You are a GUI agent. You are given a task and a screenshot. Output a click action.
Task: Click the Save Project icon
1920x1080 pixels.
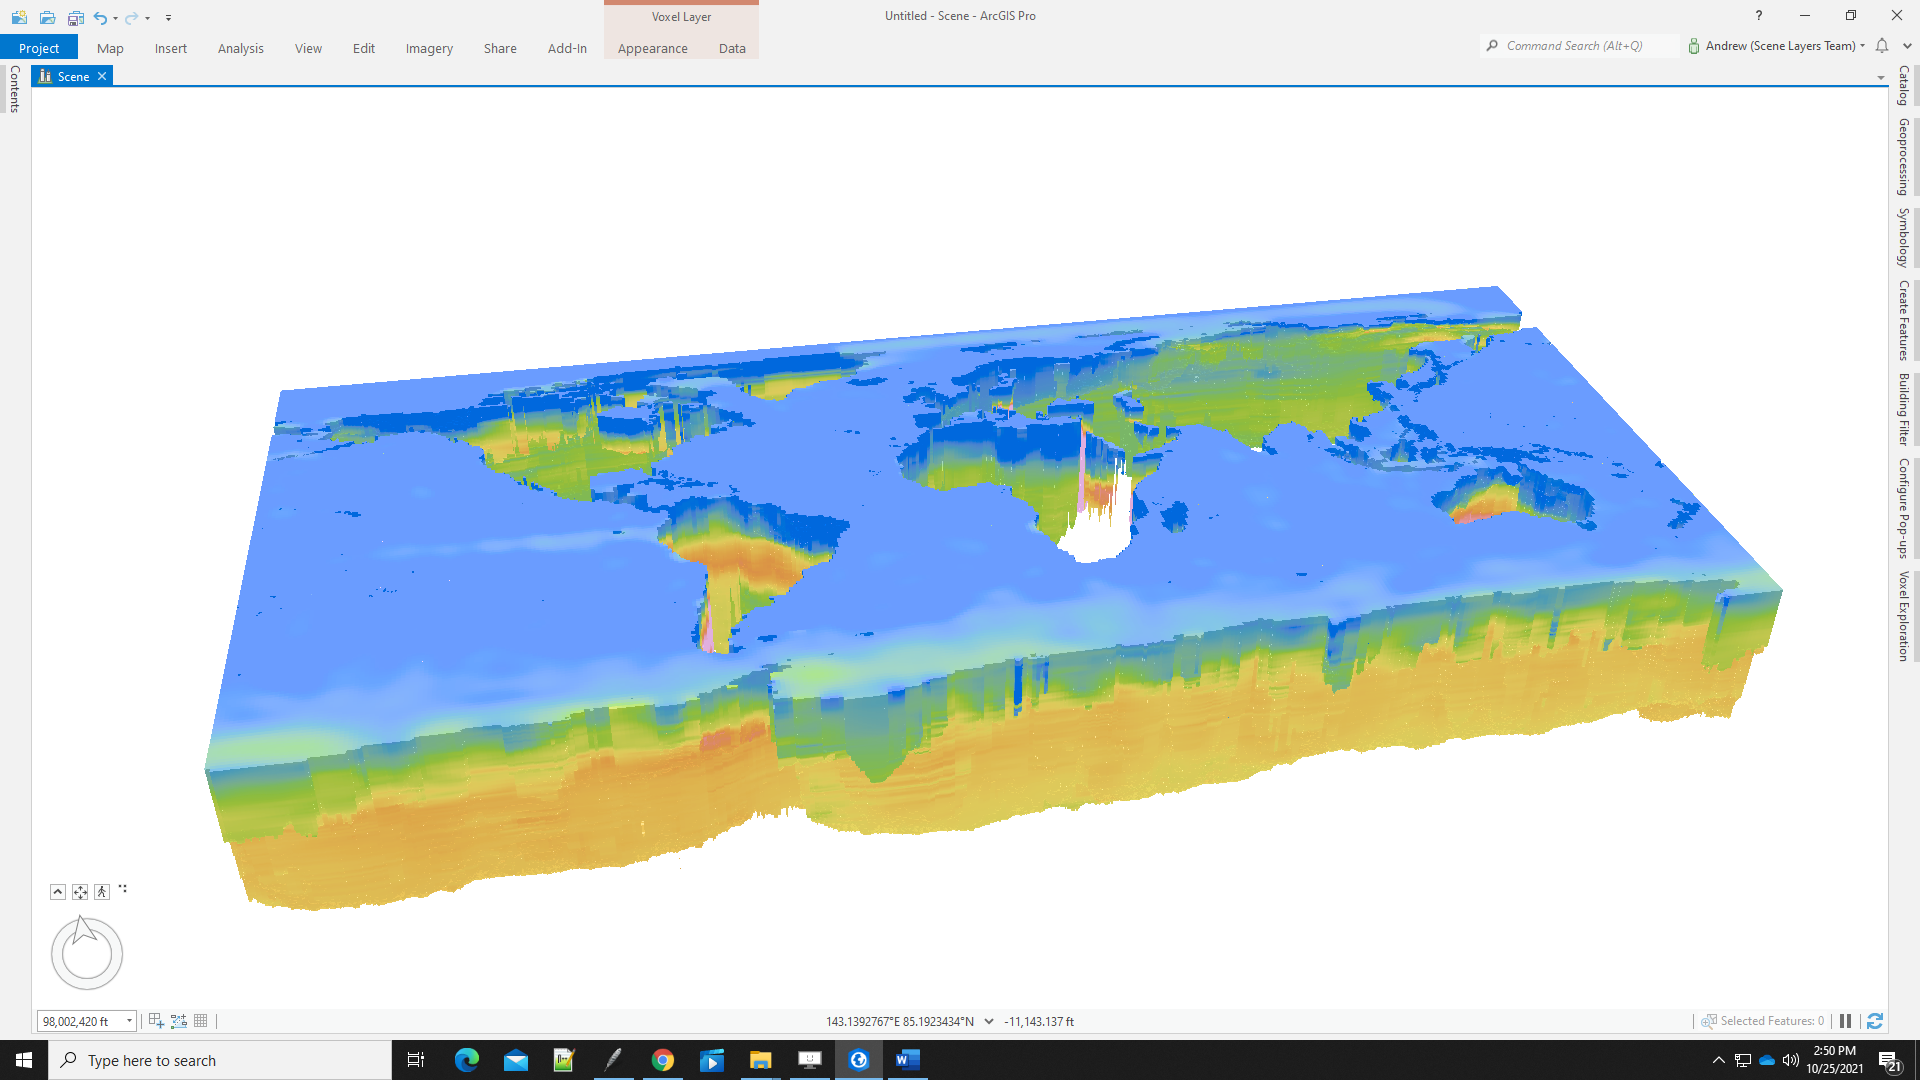point(75,17)
